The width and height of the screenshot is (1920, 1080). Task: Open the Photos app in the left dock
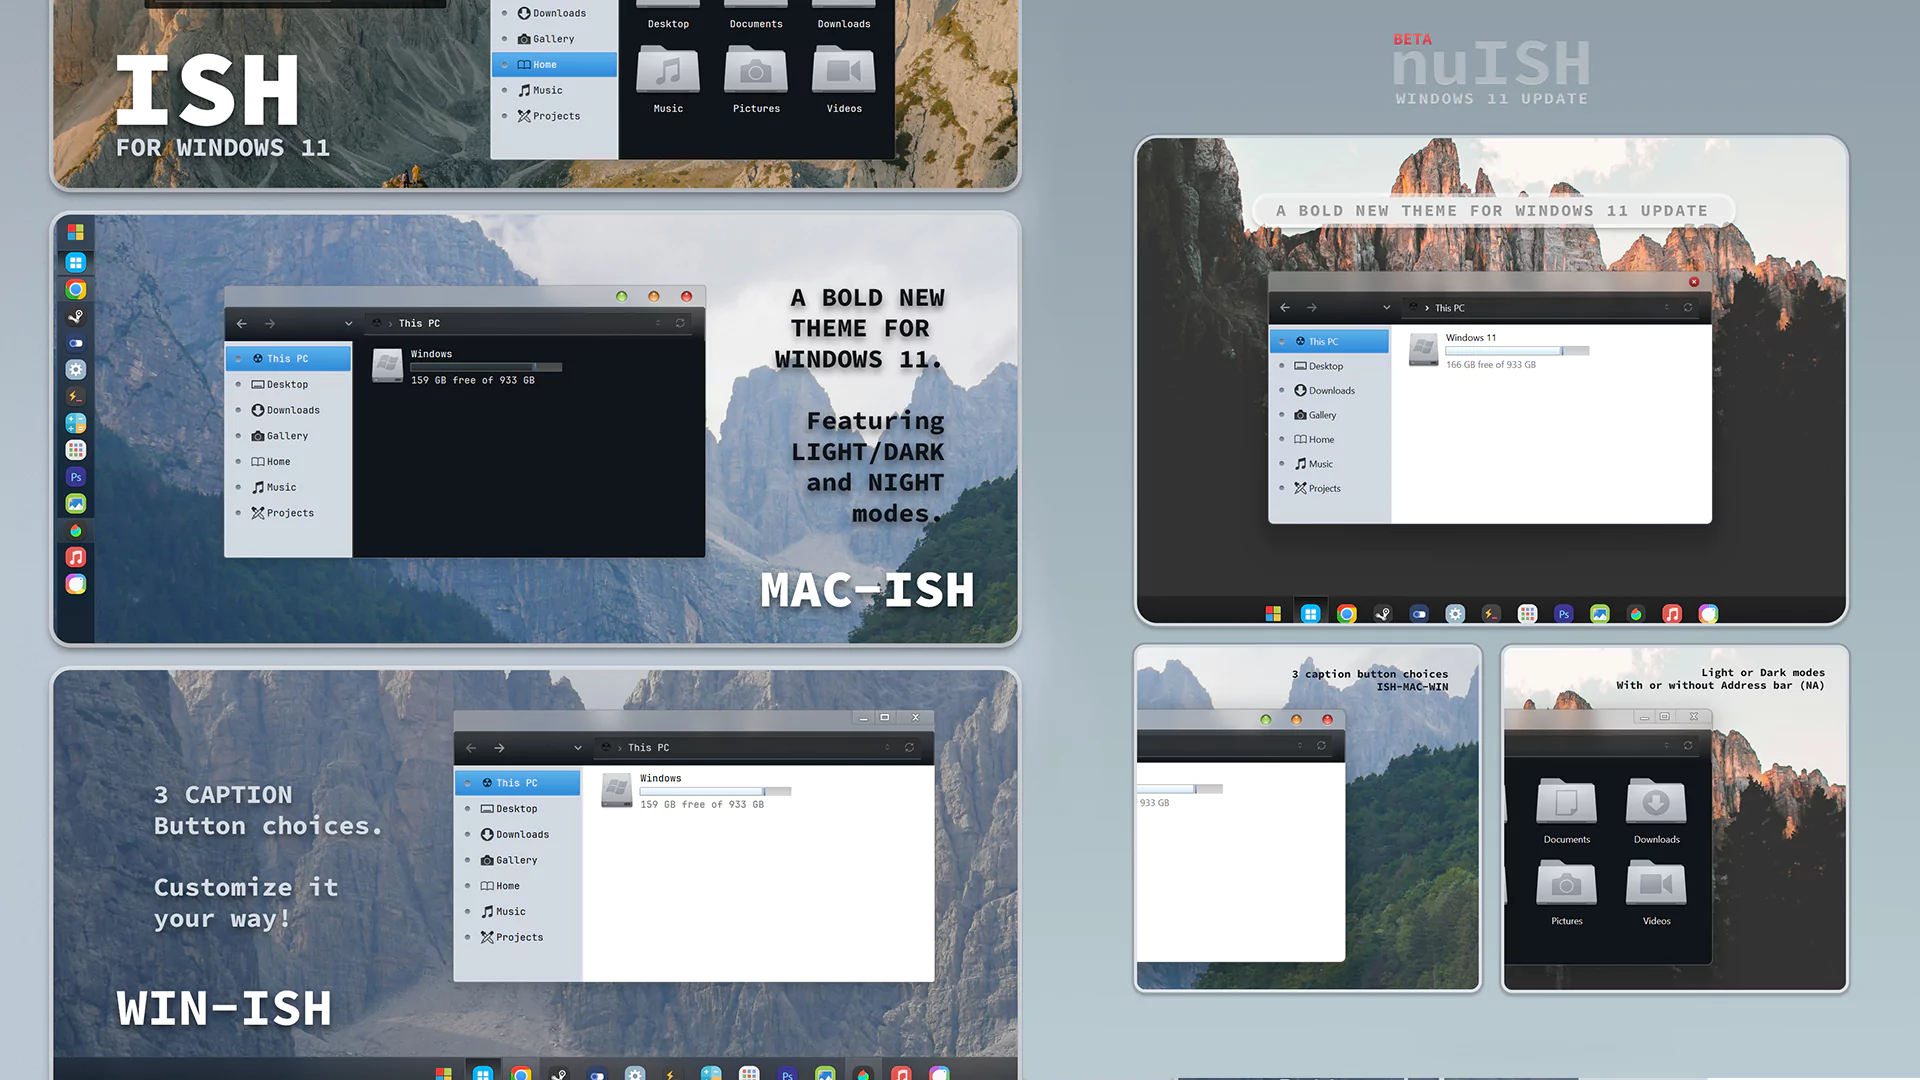coord(76,505)
